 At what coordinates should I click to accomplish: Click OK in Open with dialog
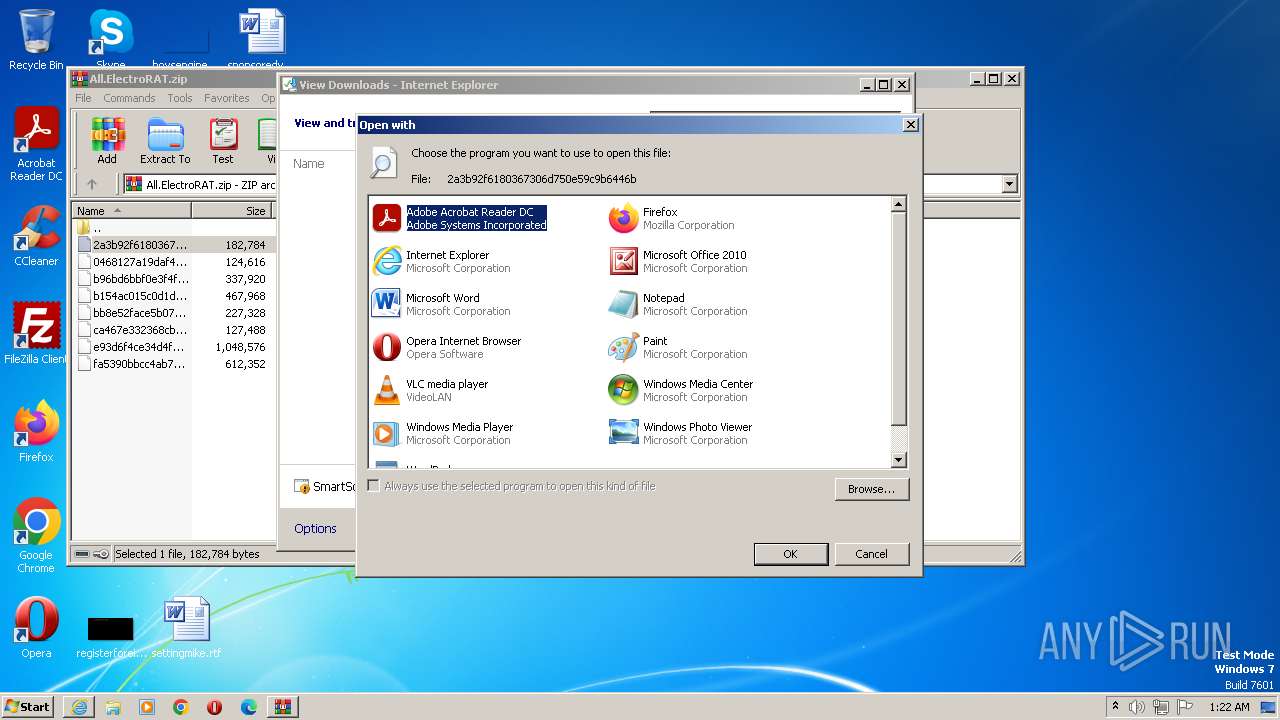(x=790, y=554)
